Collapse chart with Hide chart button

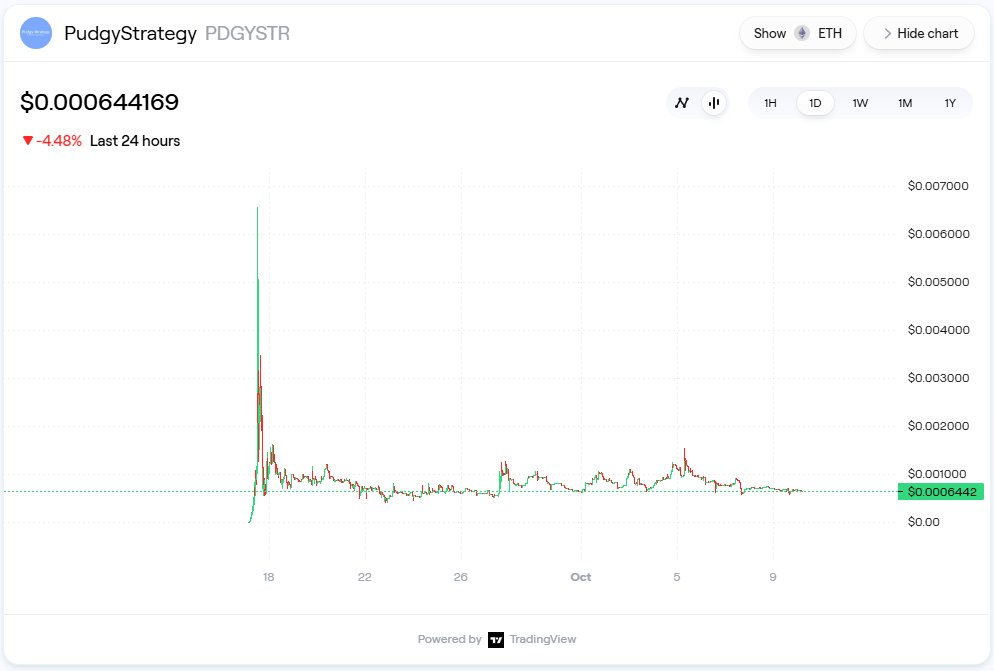coord(919,34)
